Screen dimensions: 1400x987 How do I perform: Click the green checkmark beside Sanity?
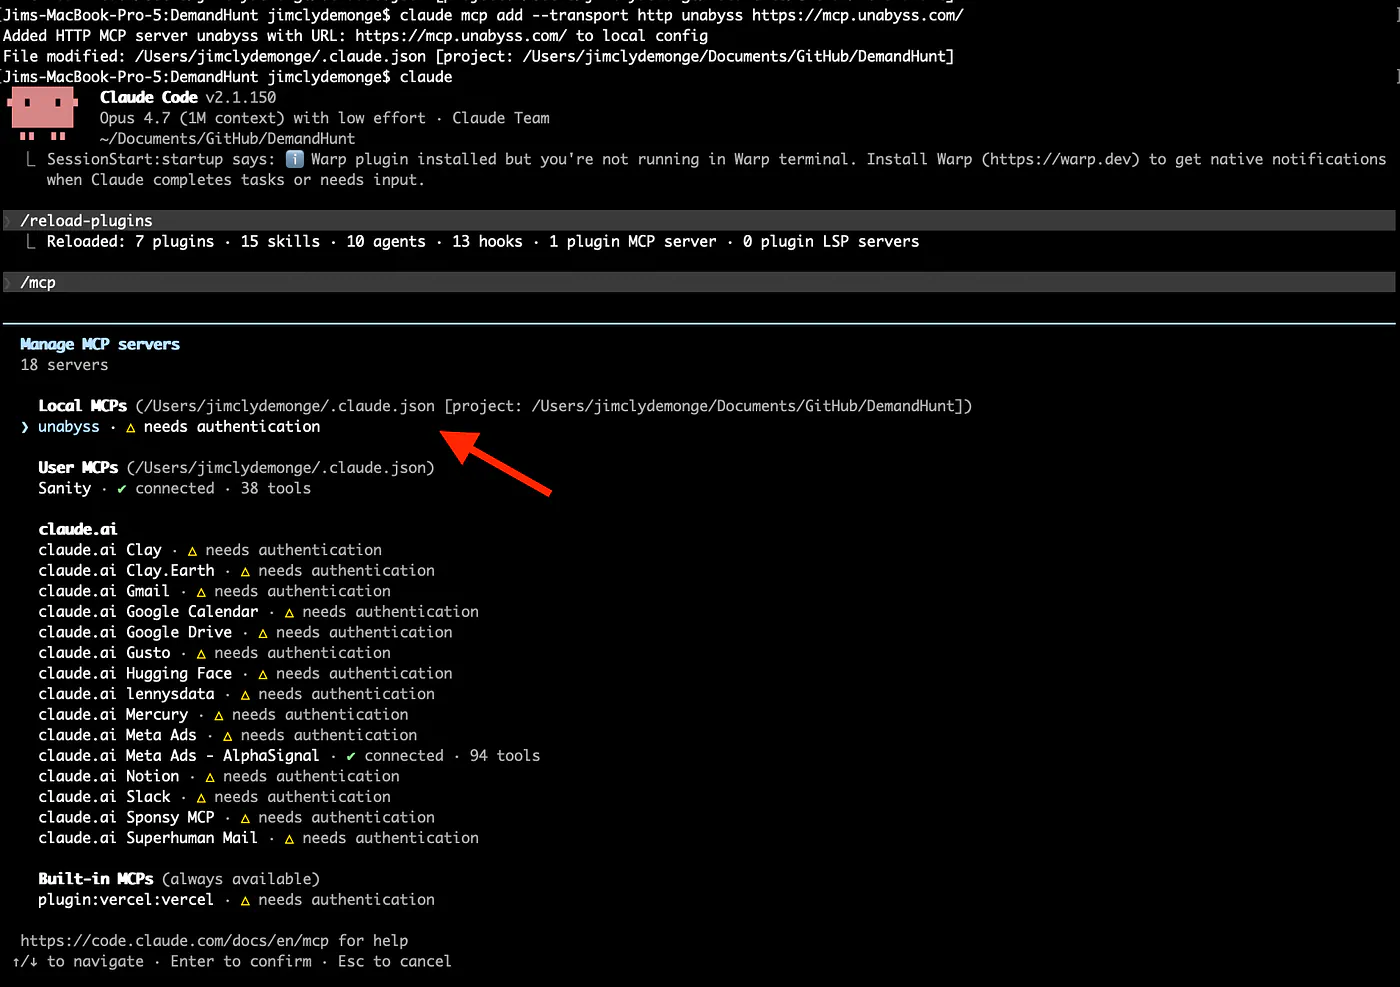pos(121,489)
